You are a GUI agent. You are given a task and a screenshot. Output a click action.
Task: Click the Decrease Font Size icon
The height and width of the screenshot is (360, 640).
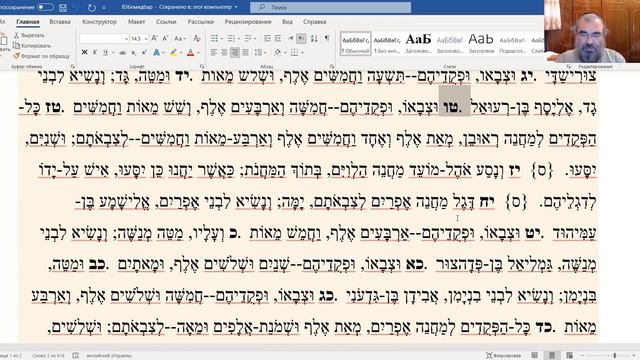(x=165, y=38)
